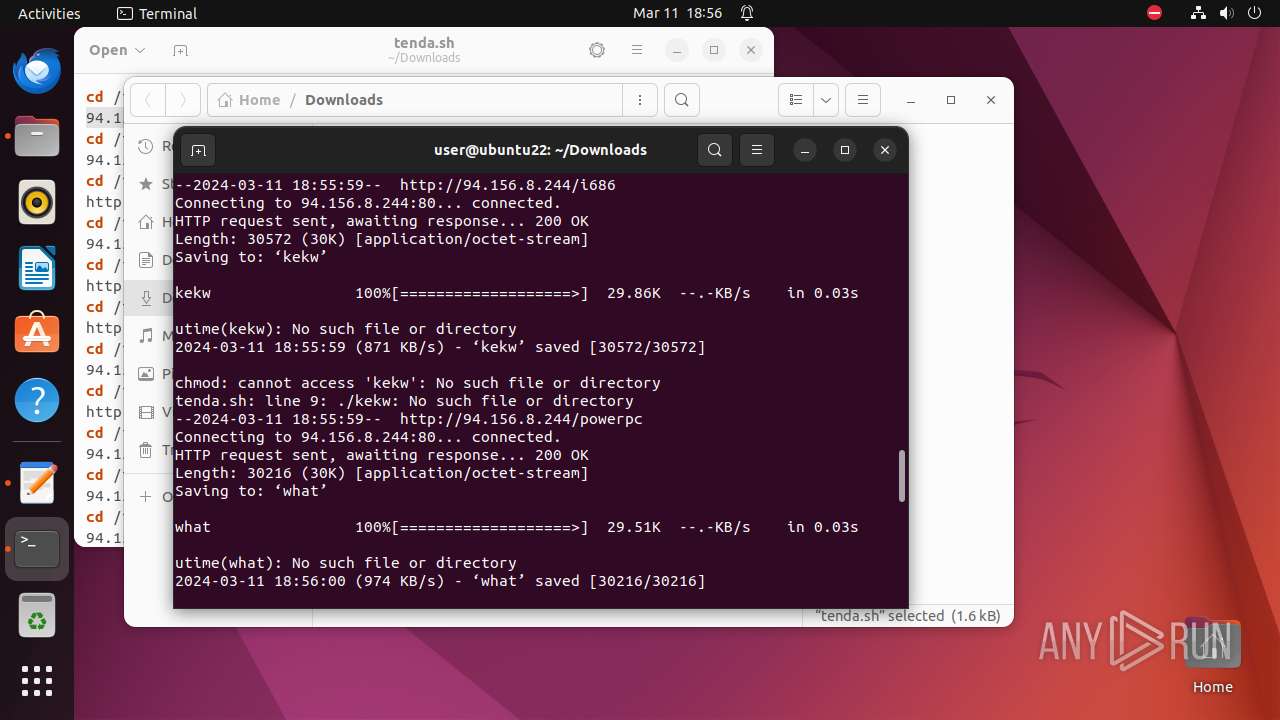1280x720 pixels.
Task: Click Home in Files path bar
Action: (249, 100)
